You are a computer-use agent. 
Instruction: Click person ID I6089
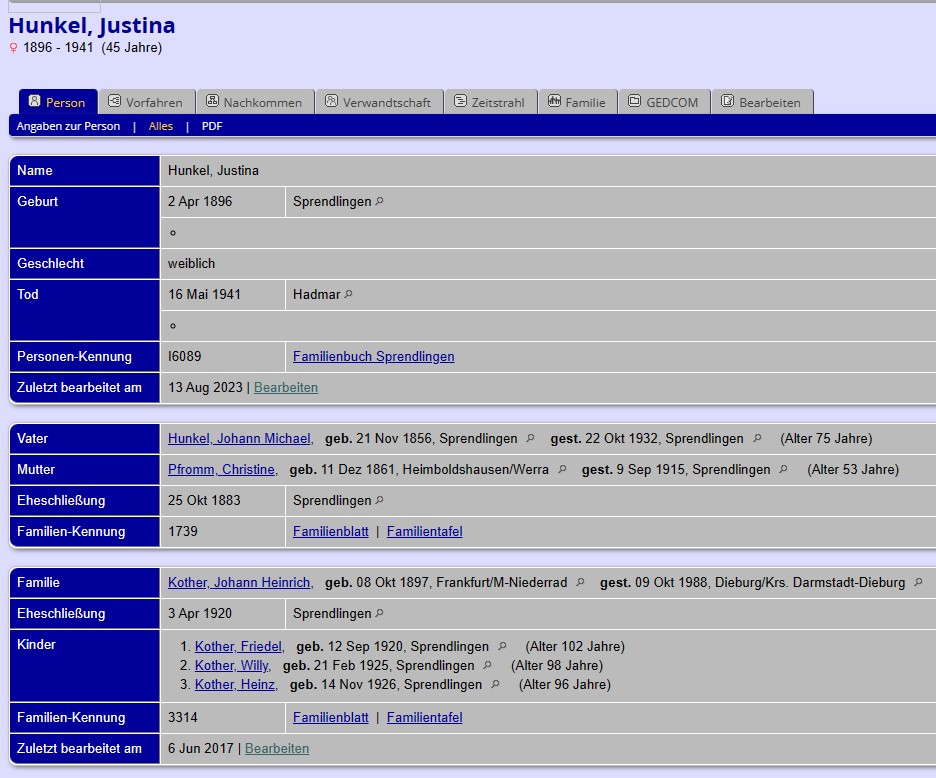[x=184, y=356]
